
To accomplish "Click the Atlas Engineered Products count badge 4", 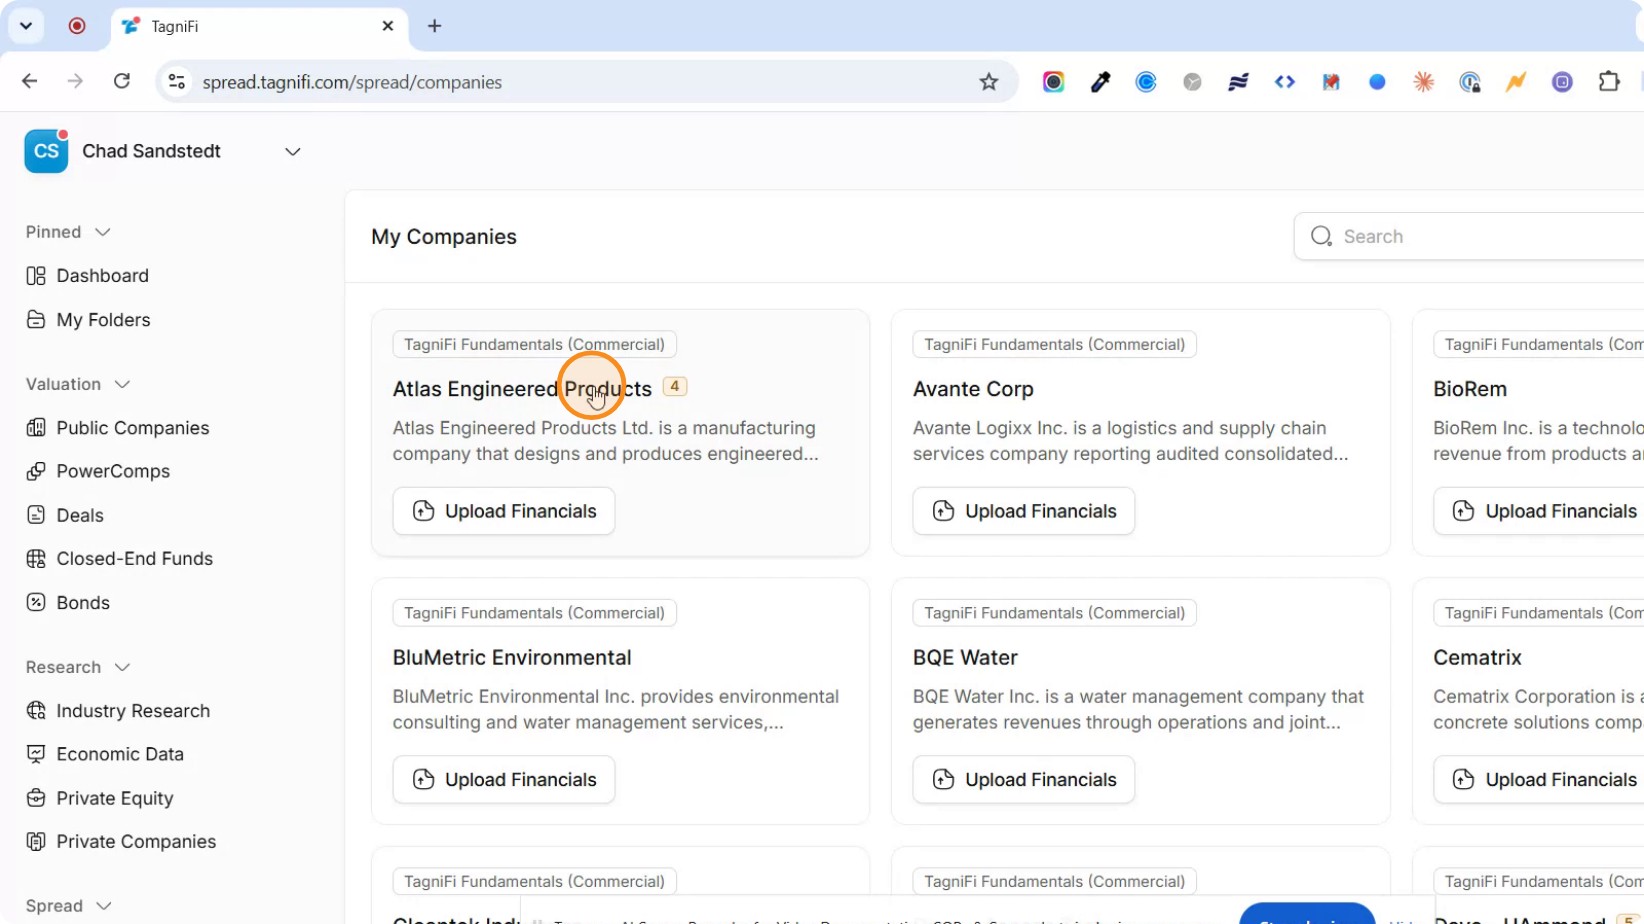I will click(675, 386).
